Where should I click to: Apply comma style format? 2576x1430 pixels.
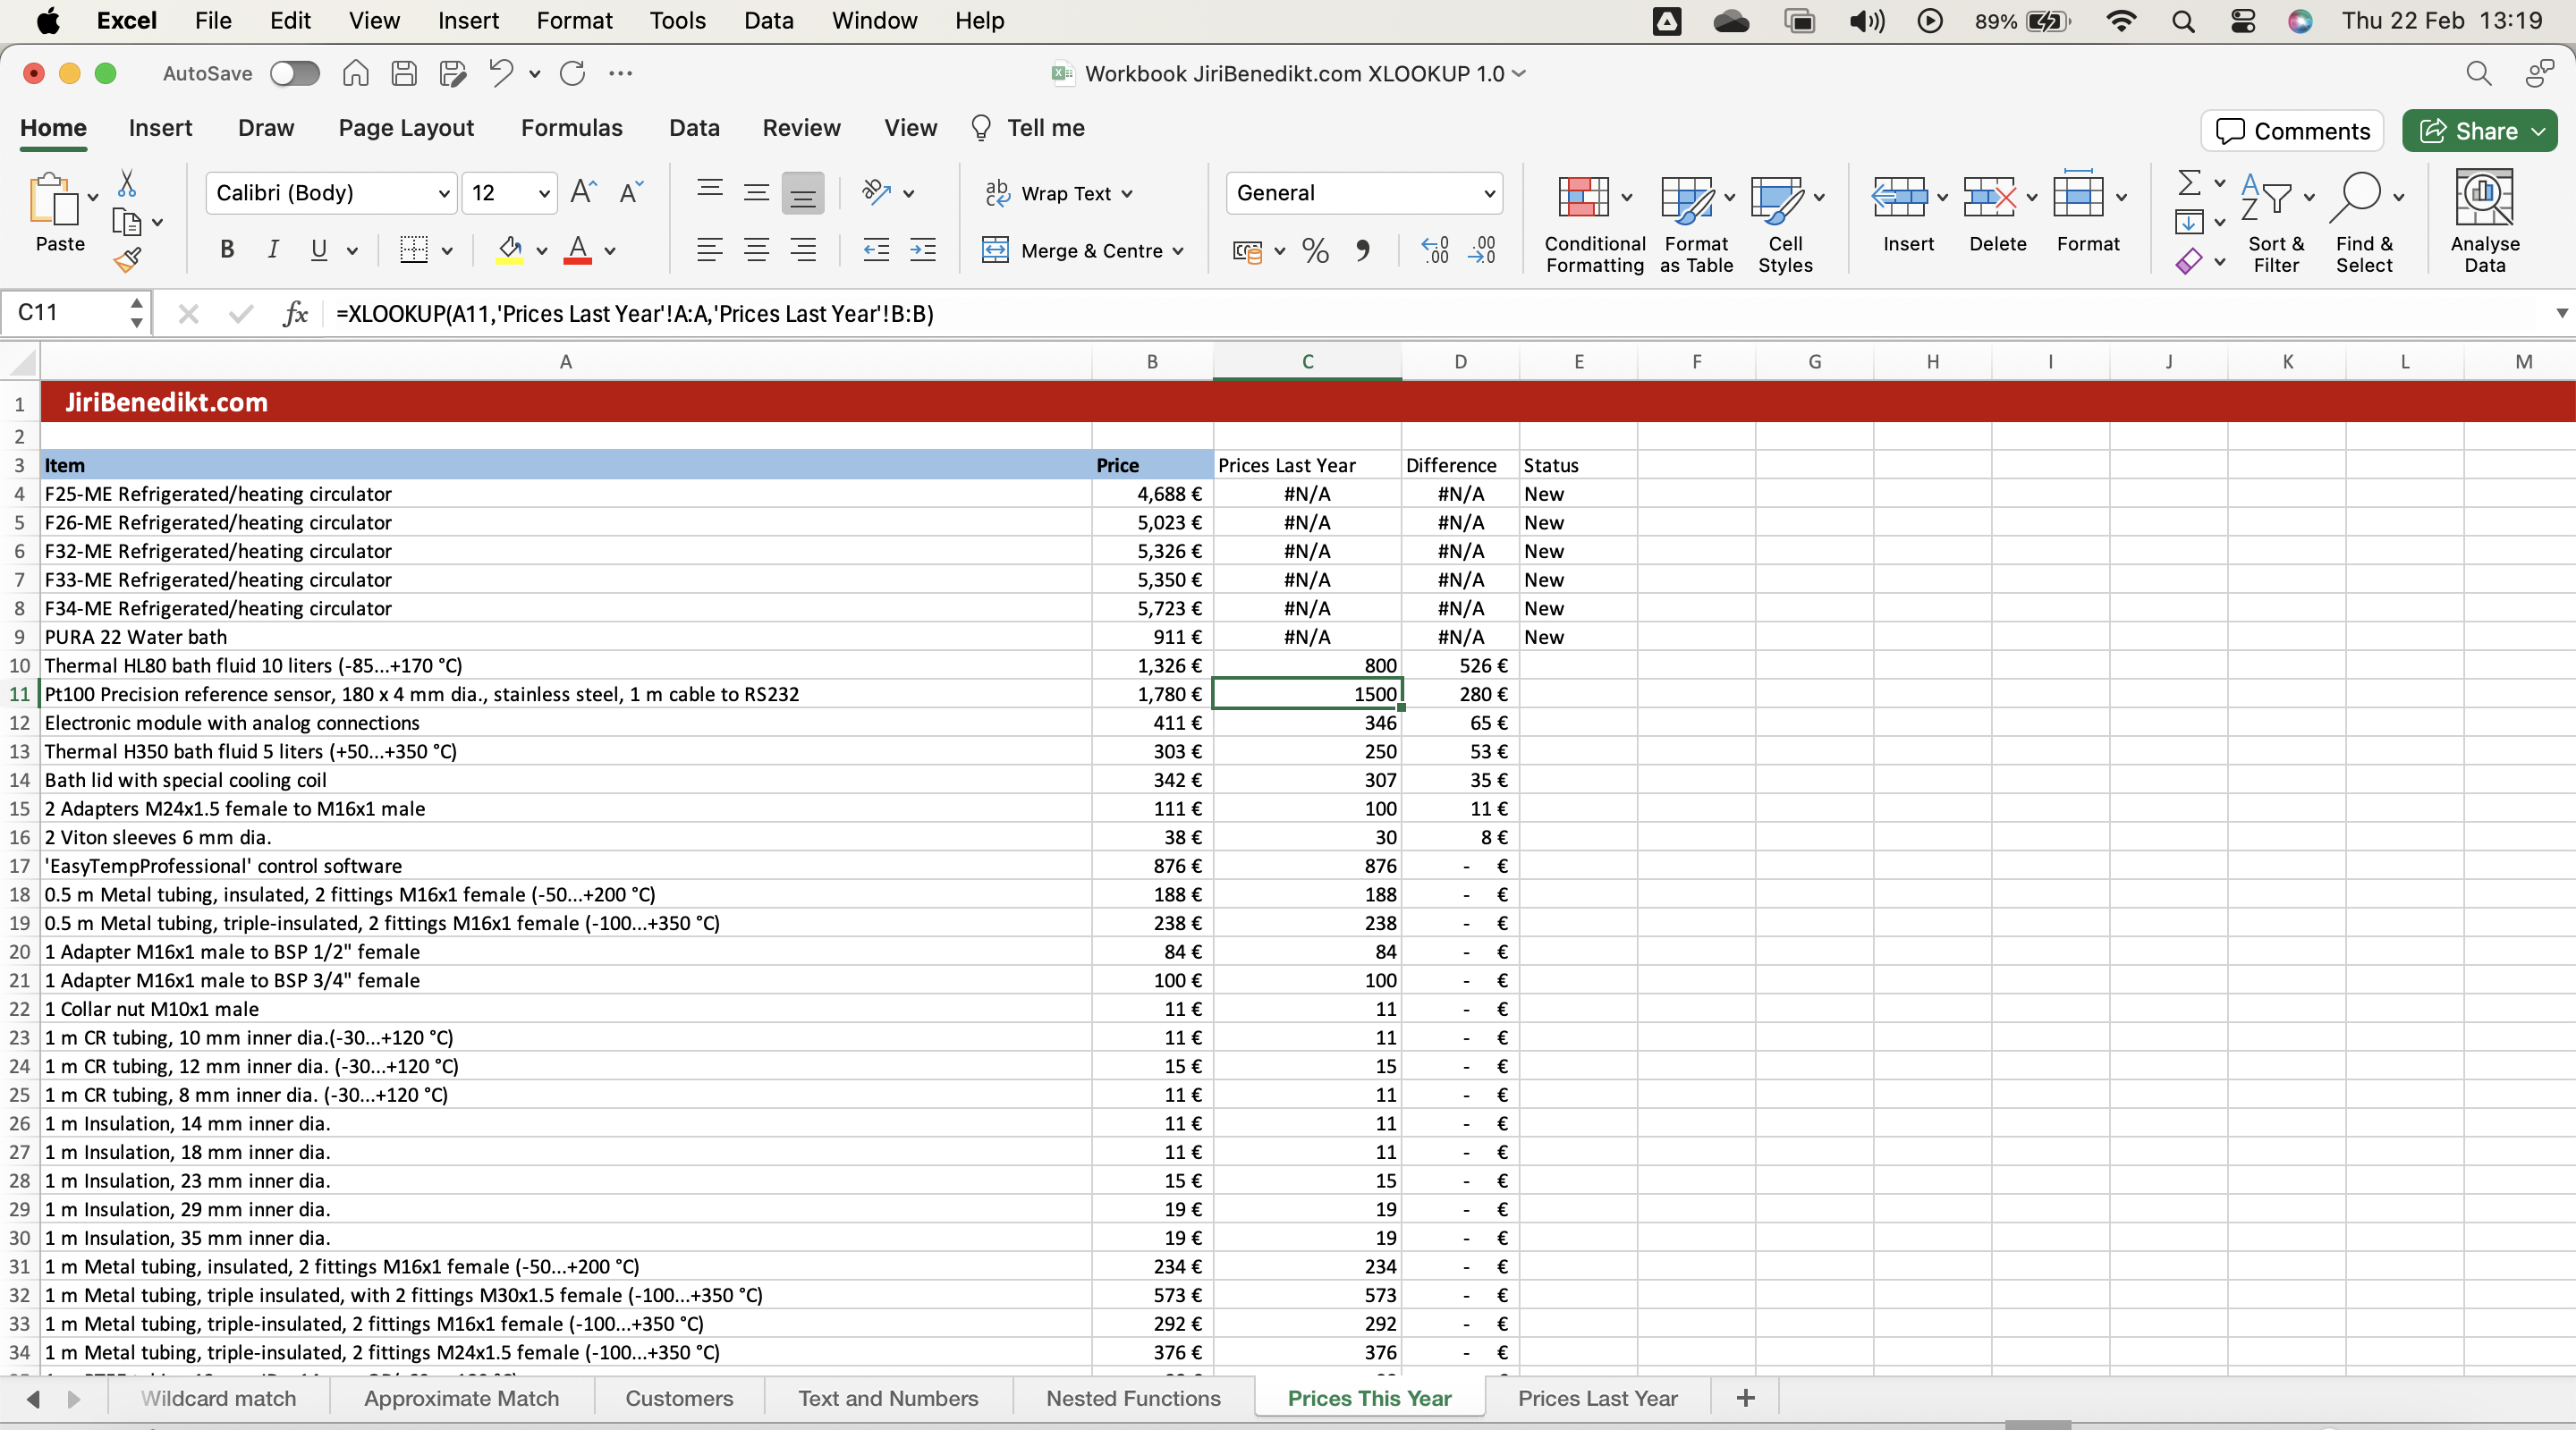[1362, 250]
